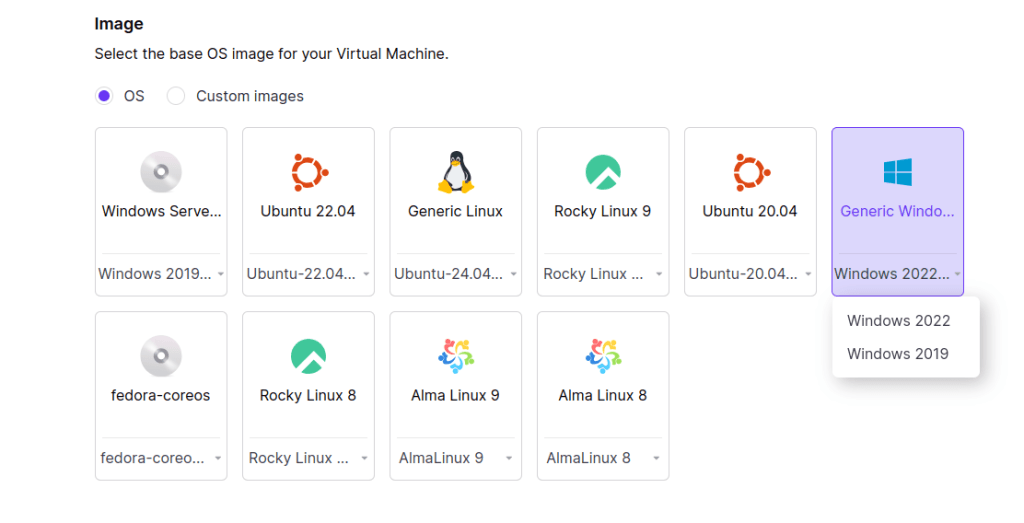Viewport: 1024px width, 523px height.
Task: Select the Rocky Linux 9 card title
Action: click(602, 212)
